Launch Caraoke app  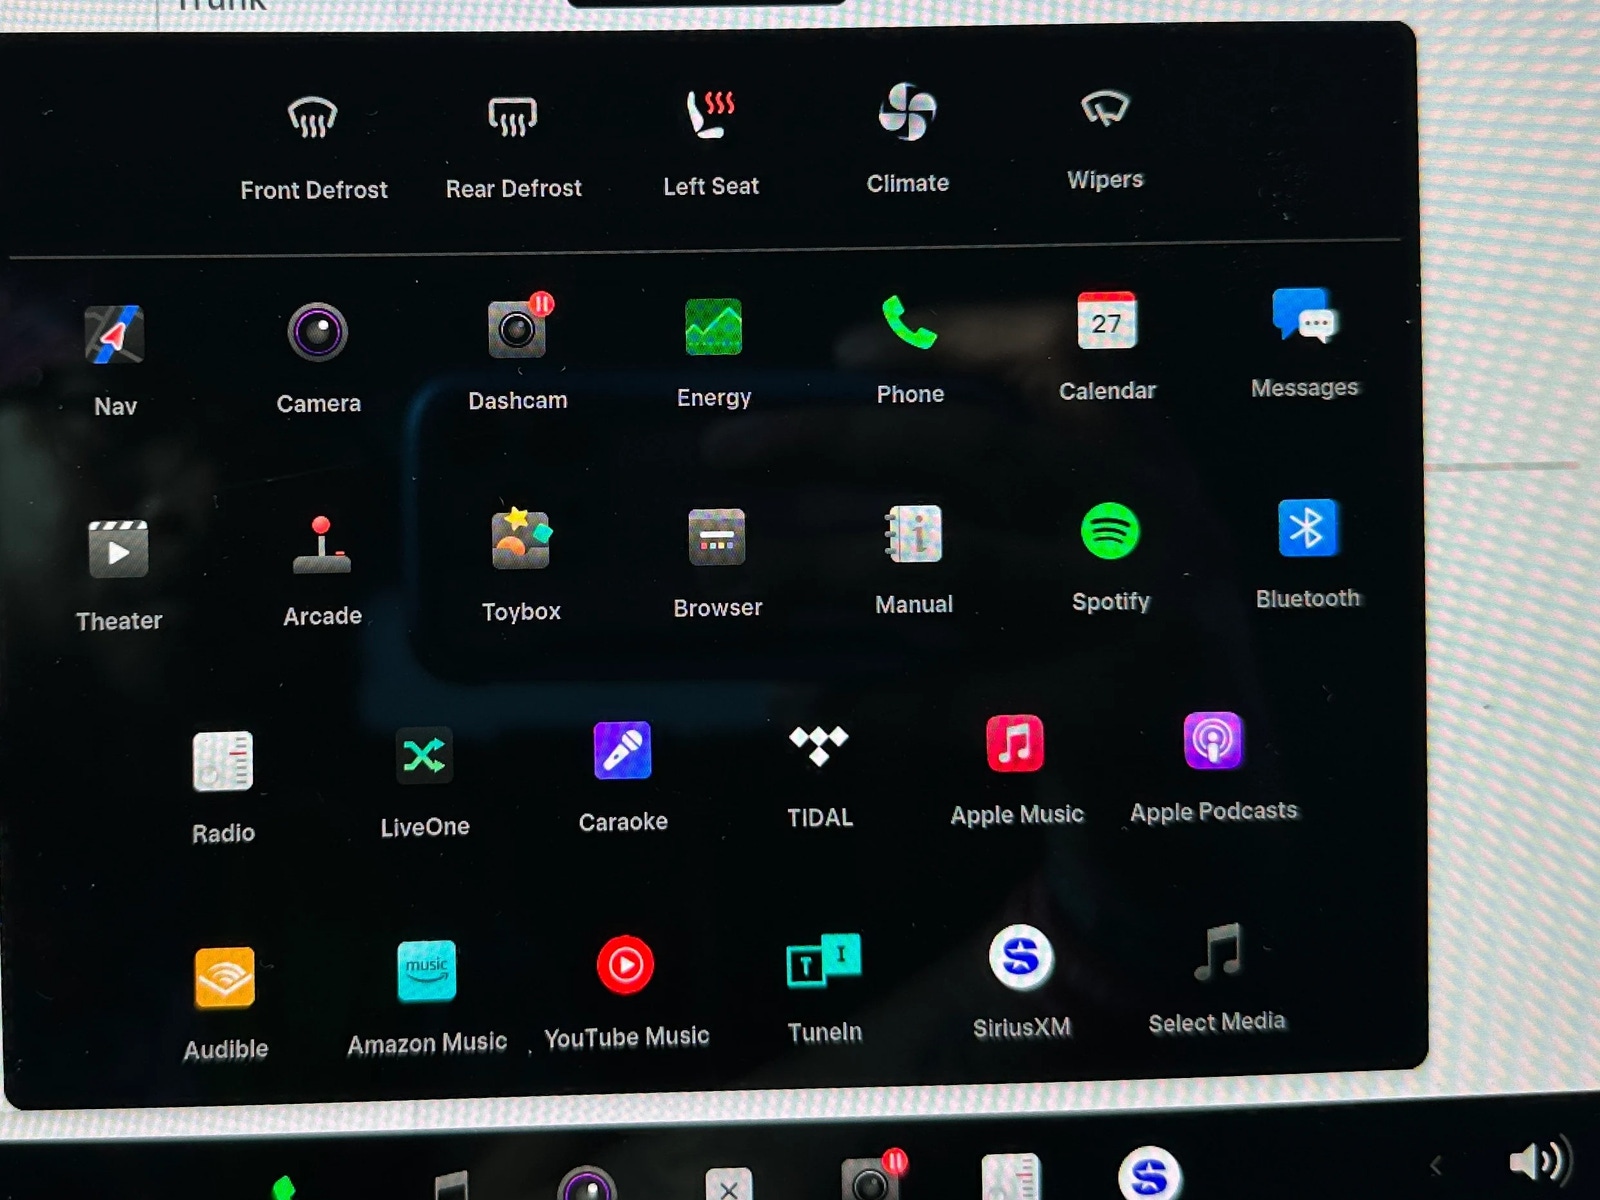622,751
